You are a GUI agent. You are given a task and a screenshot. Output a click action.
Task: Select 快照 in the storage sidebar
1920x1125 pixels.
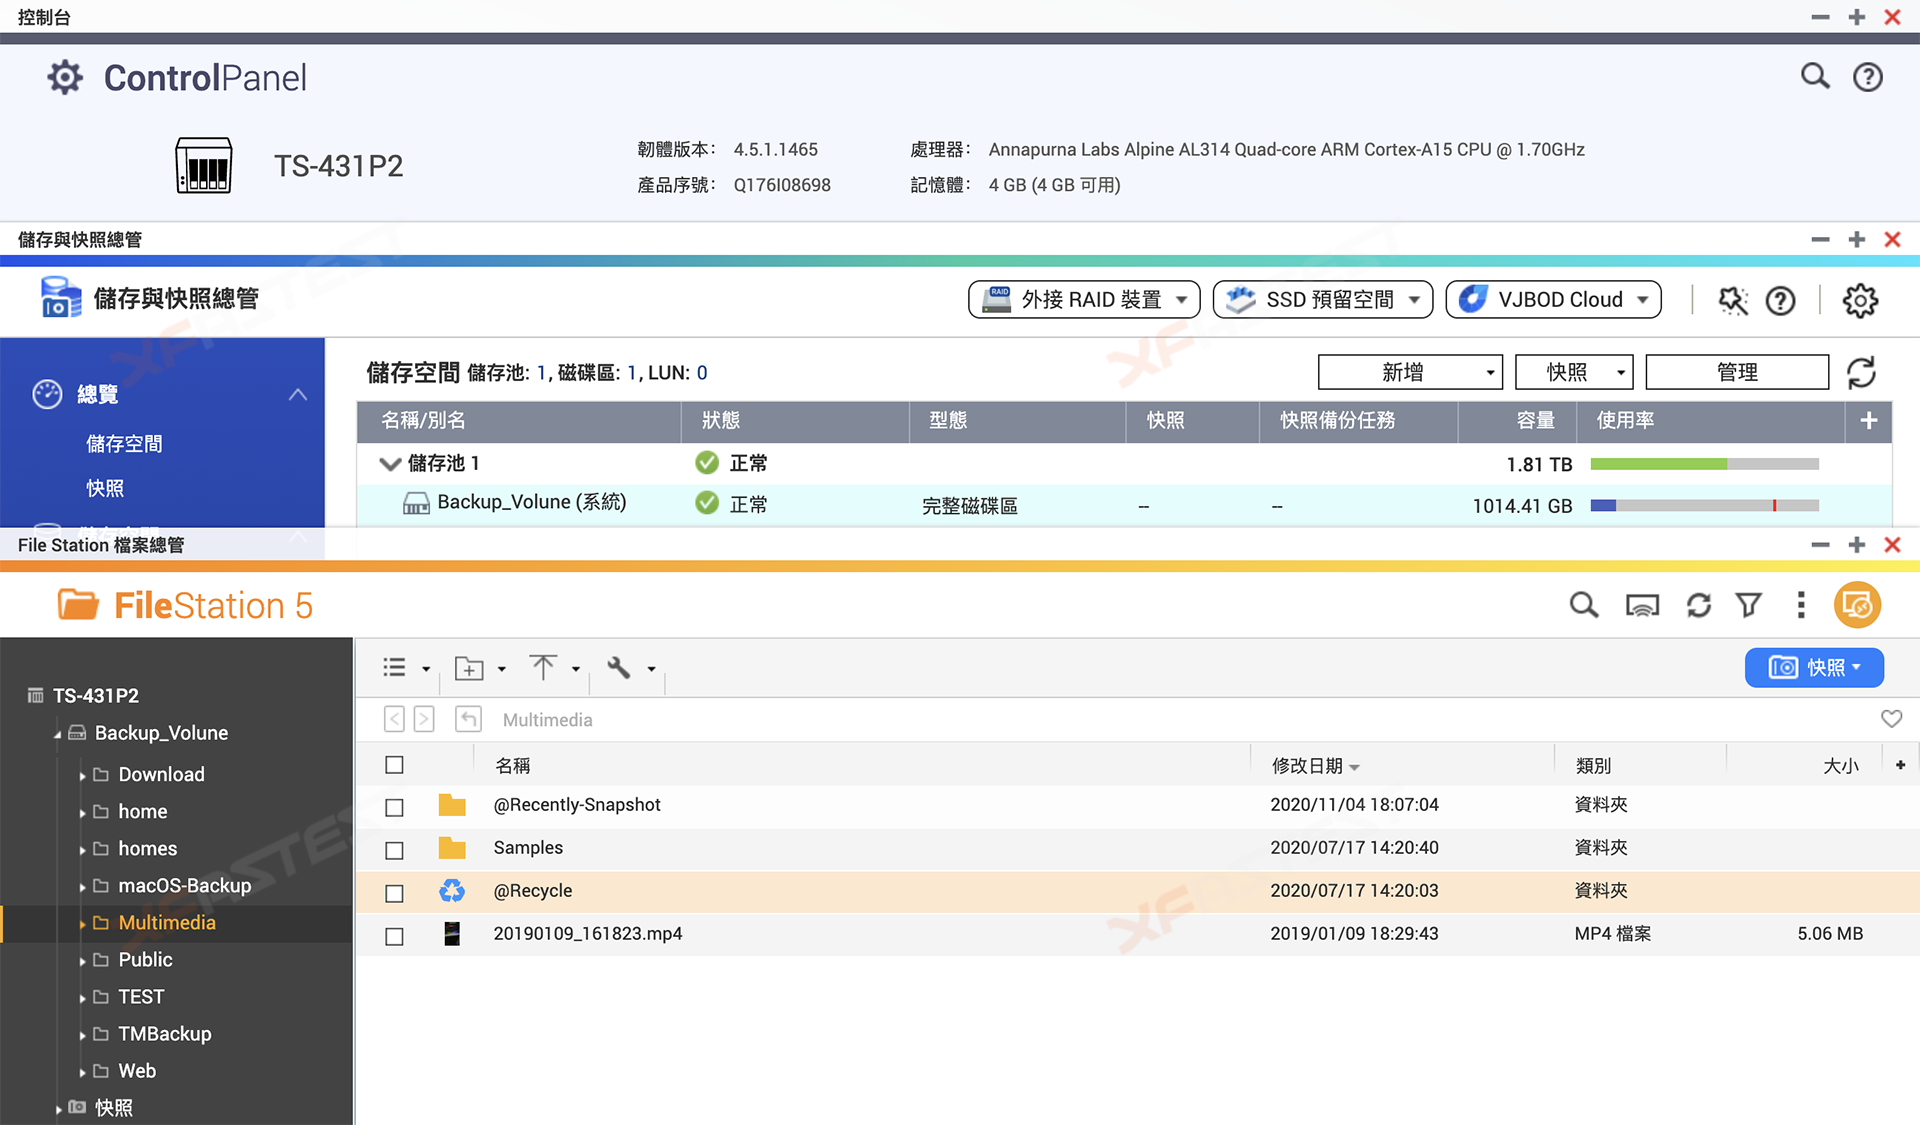[x=105, y=488]
